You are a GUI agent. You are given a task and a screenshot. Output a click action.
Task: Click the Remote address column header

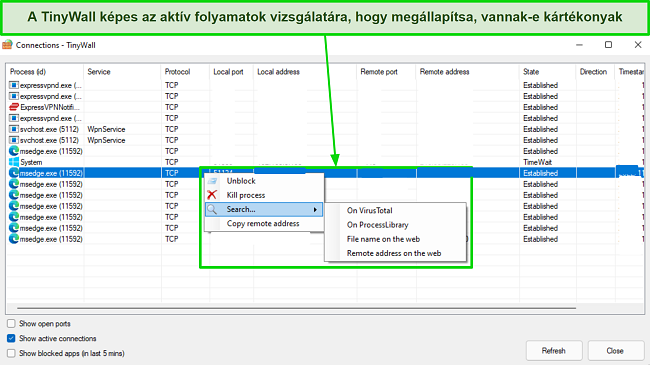pyautogui.click(x=468, y=72)
